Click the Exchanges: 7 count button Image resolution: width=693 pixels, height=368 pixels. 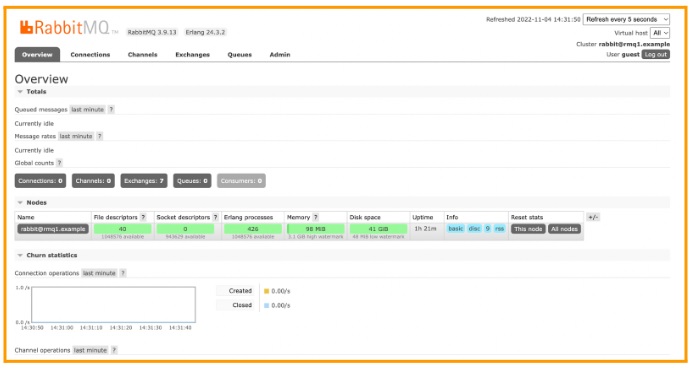(144, 181)
